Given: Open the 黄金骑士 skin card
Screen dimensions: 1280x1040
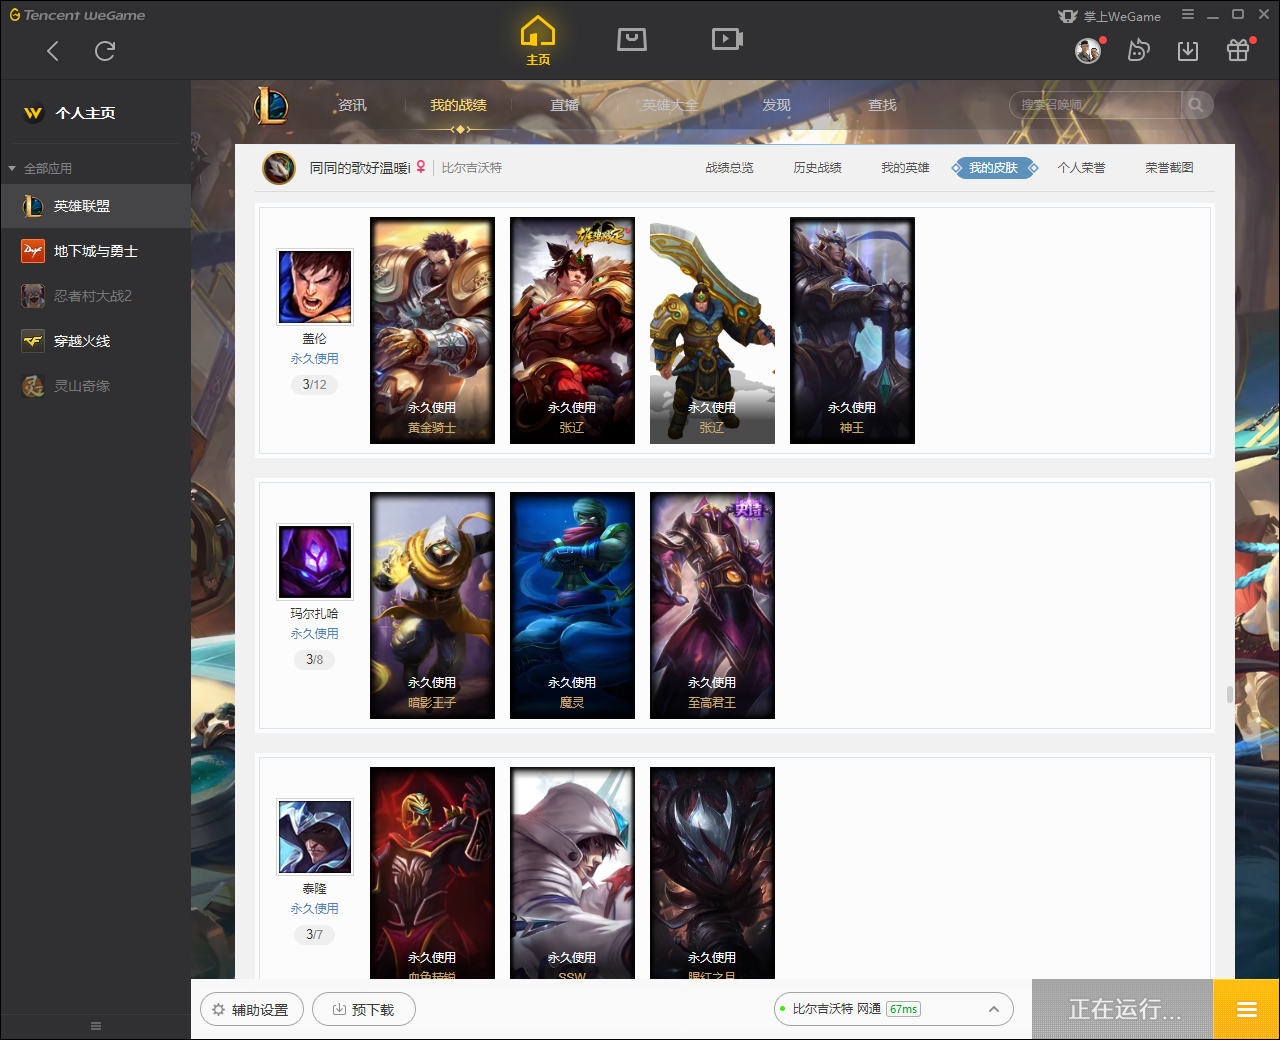Looking at the screenshot, I should [432, 330].
